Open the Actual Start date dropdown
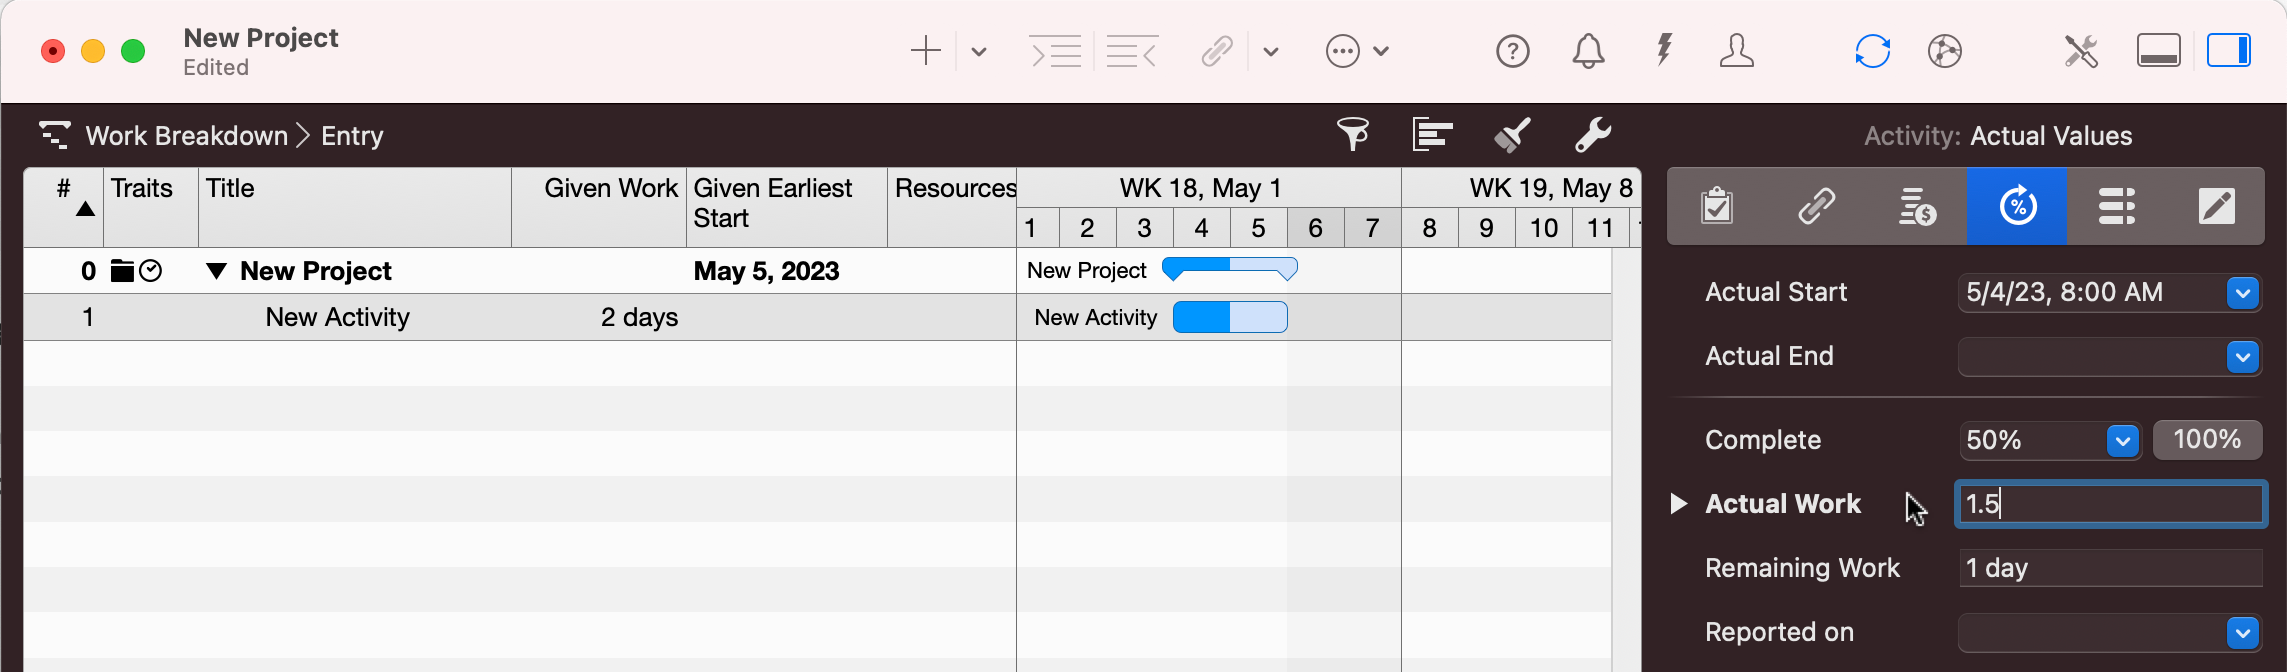The image size is (2287, 672). tap(2242, 293)
